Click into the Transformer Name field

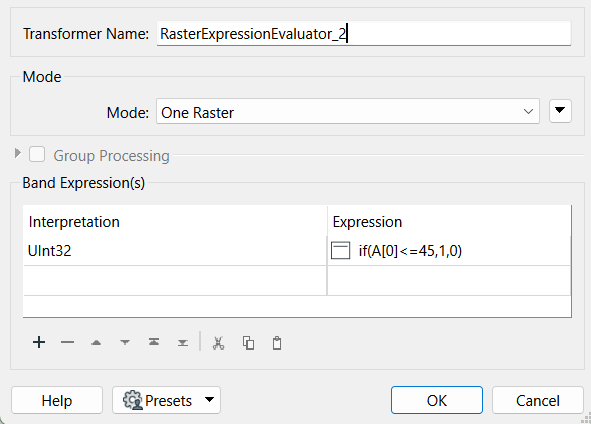364,34
